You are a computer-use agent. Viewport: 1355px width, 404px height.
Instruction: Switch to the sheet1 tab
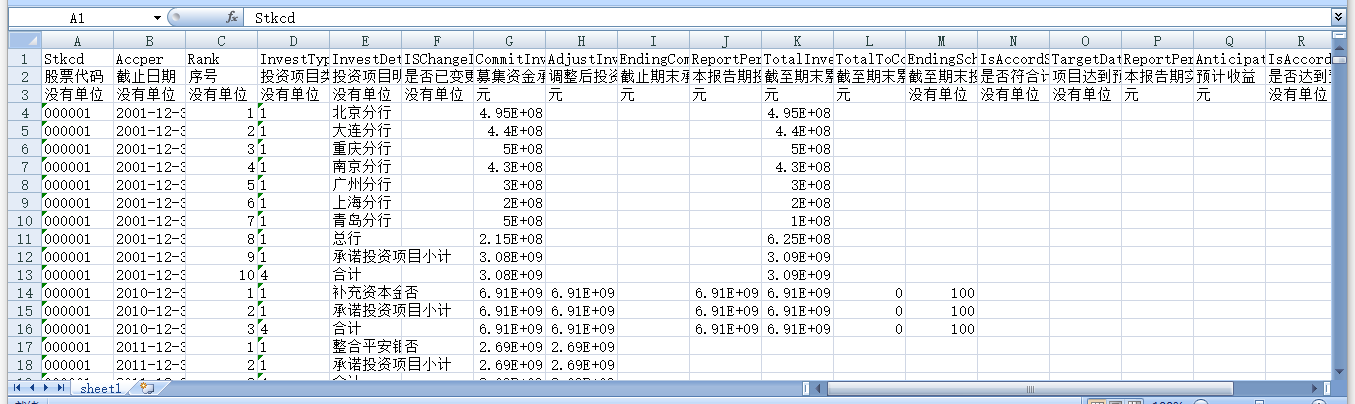[101, 388]
